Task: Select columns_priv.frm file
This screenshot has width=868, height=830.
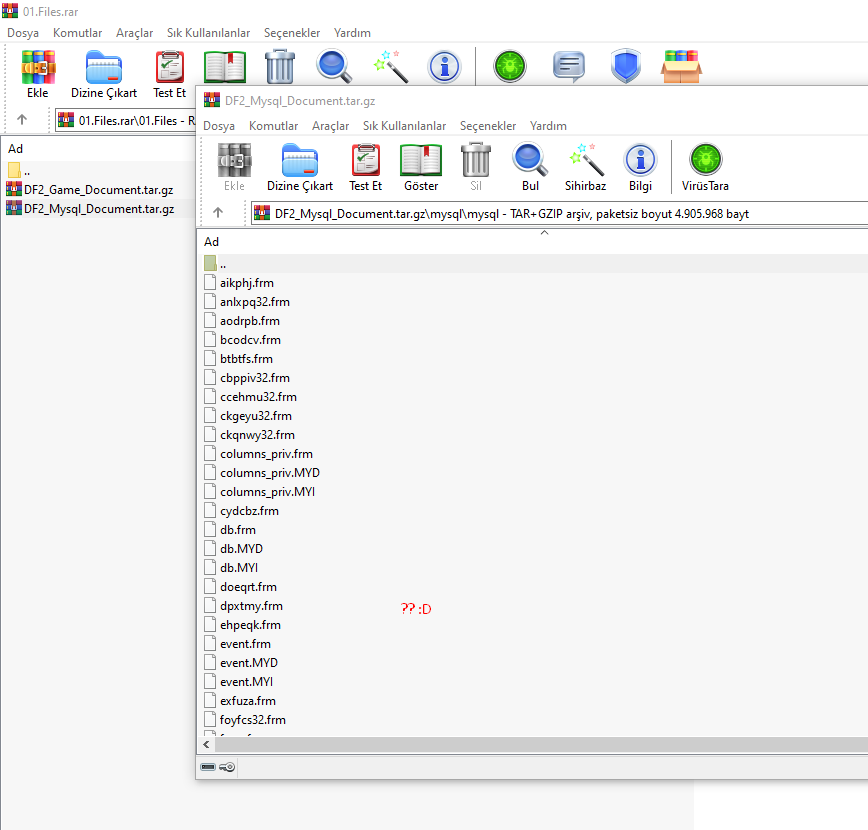Action: (259, 454)
